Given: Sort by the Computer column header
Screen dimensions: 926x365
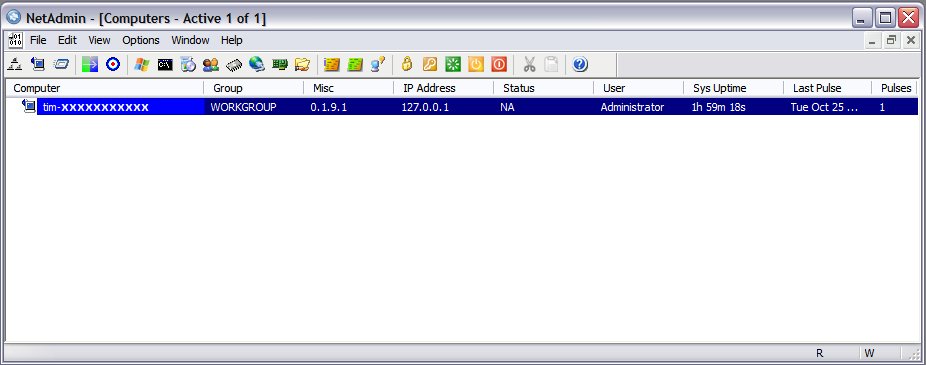Looking at the screenshot, I should click(x=105, y=88).
